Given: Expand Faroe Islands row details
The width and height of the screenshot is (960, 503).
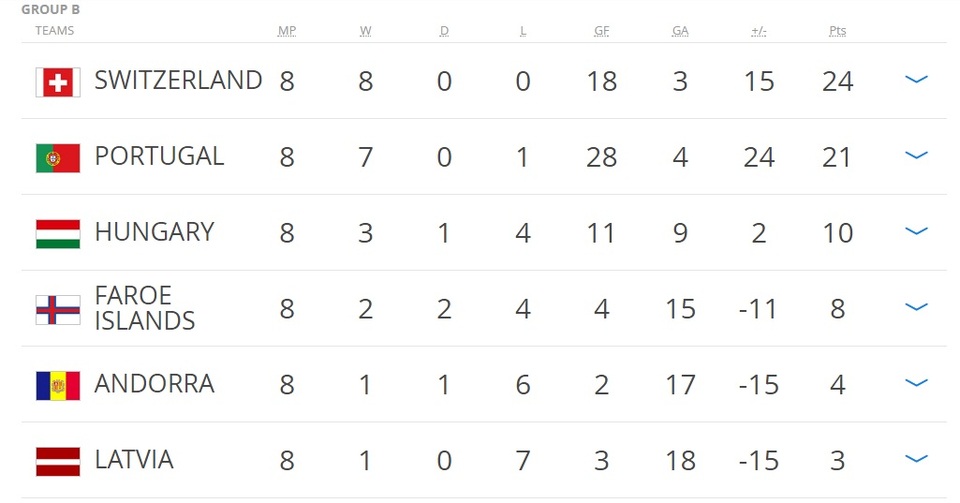Looking at the screenshot, I should pos(916,307).
